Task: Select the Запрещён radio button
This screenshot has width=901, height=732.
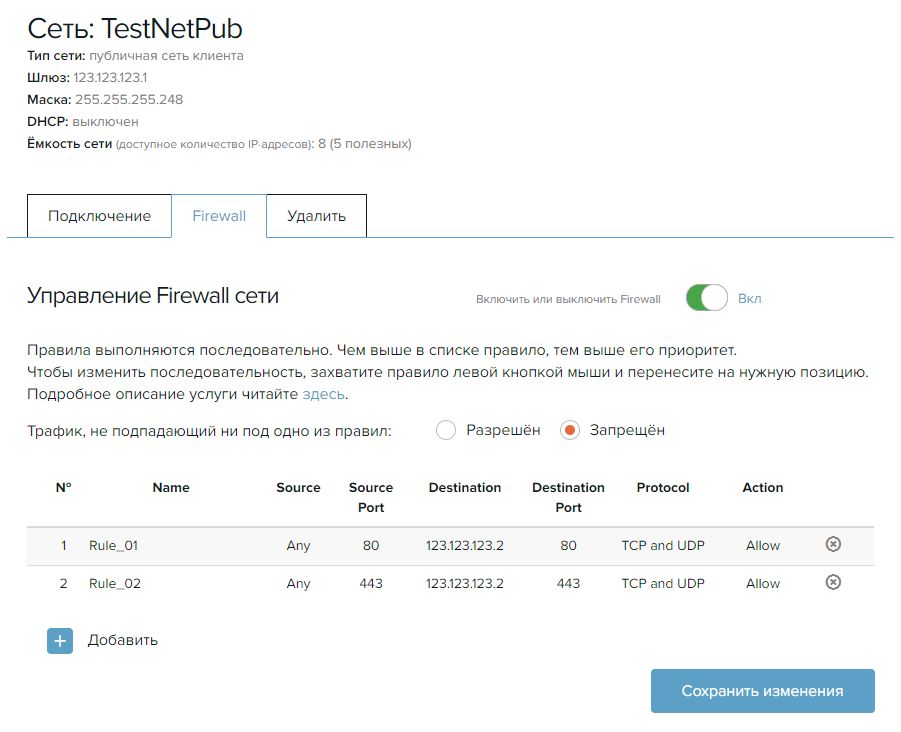Action: (570, 430)
